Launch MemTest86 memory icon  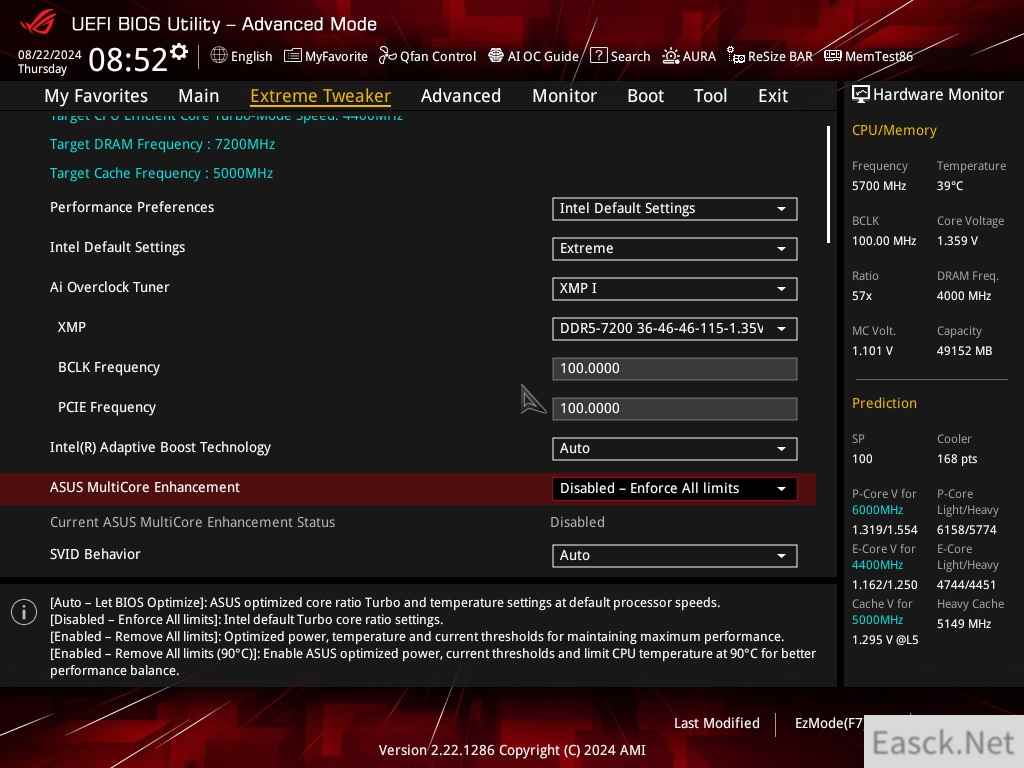pos(833,56)
